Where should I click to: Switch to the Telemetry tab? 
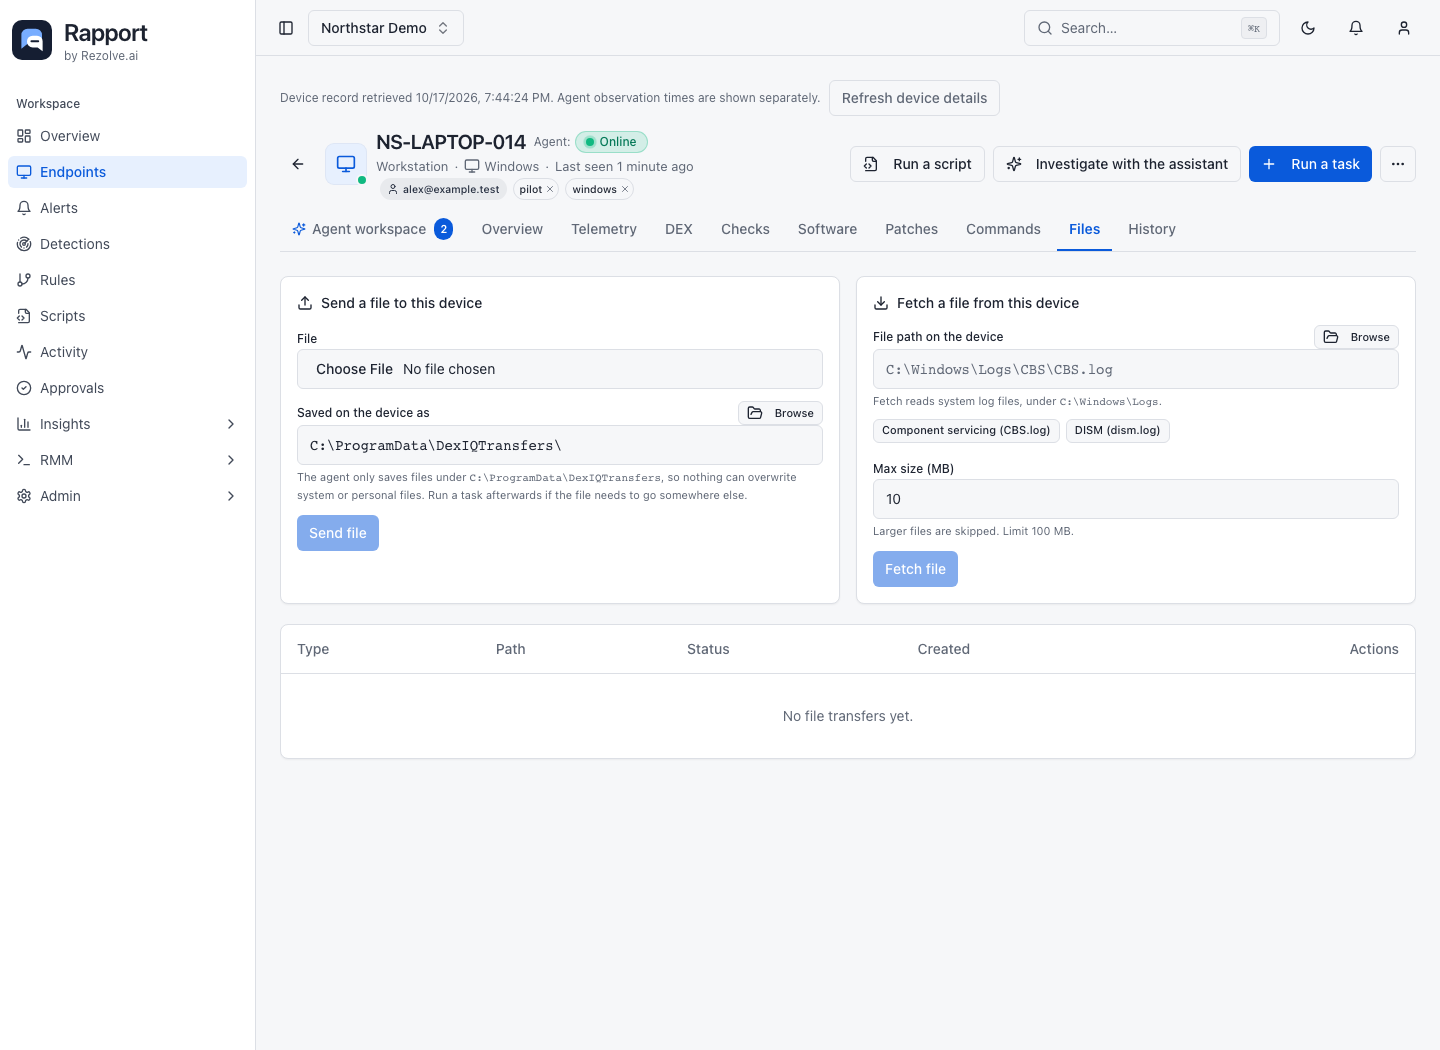point(604,229)
